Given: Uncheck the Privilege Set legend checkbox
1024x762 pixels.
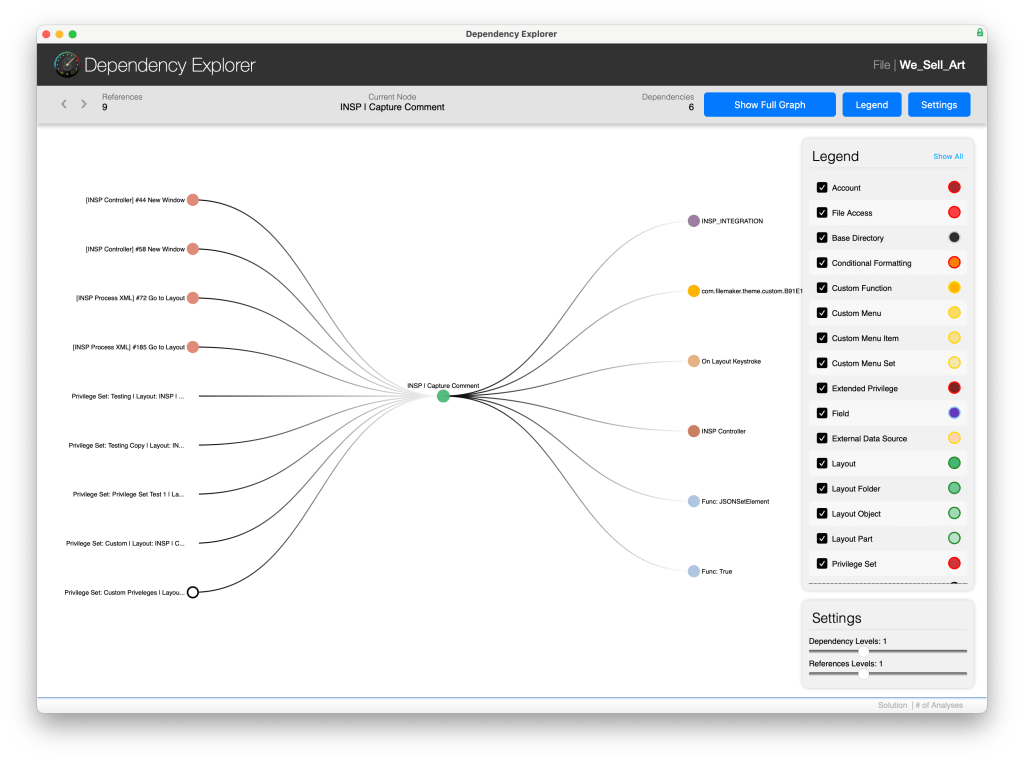Looking at the screenshot, I should pyautogui.click(x=822, y=564).
